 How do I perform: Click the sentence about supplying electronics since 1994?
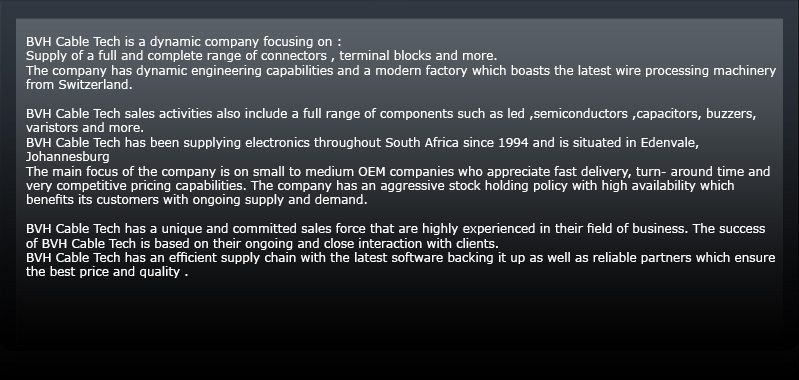coord(362,143)
